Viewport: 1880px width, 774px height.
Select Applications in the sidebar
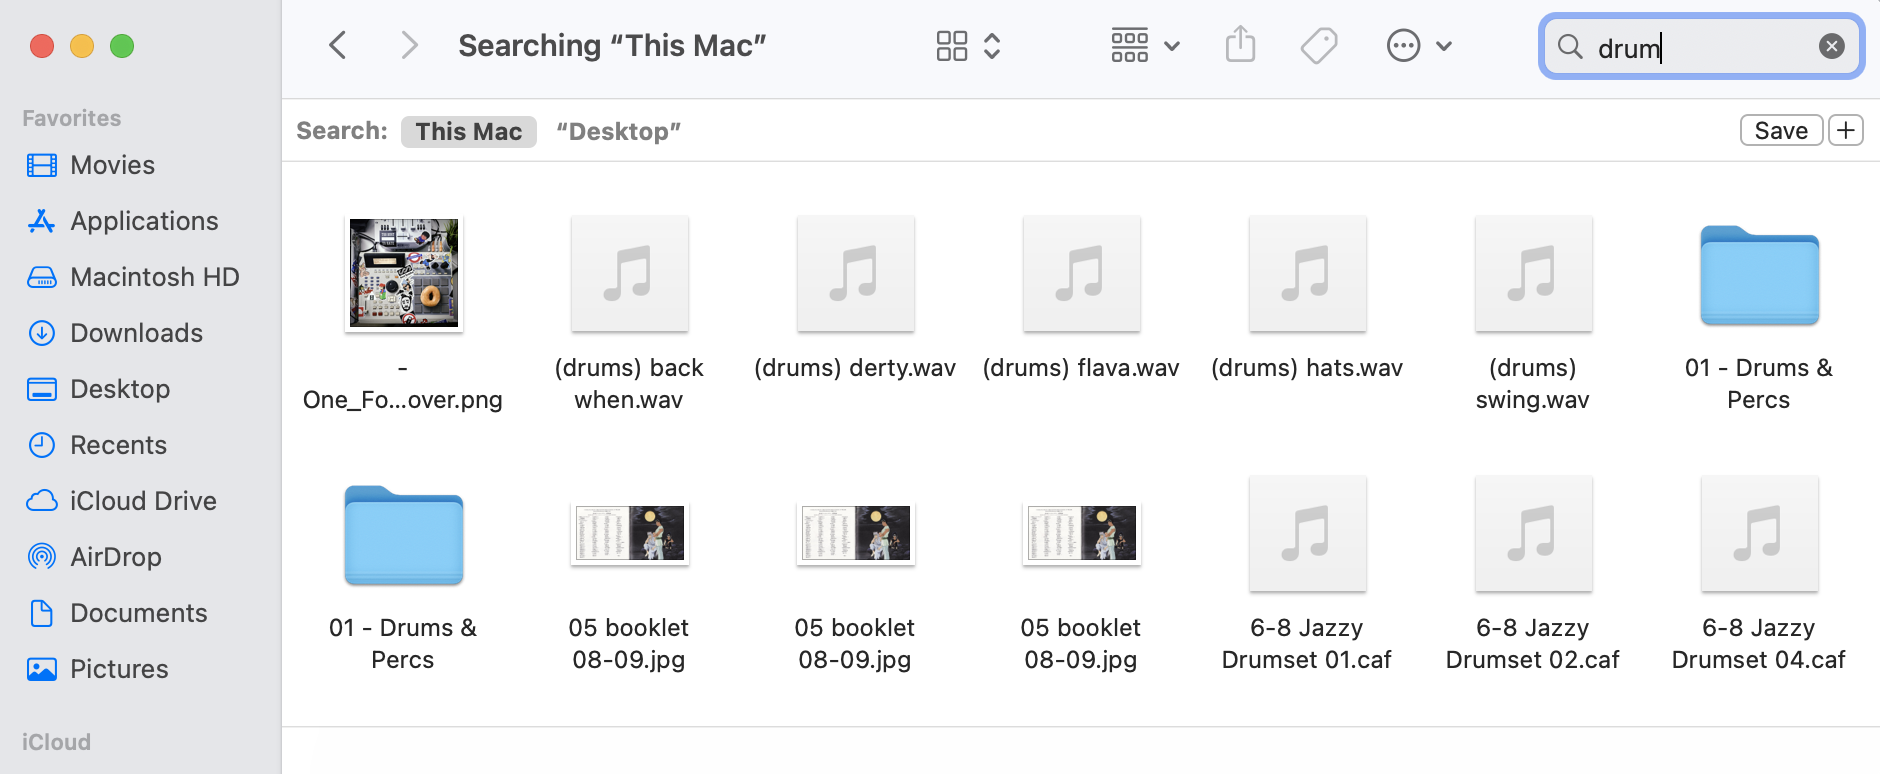coord(143,221)
